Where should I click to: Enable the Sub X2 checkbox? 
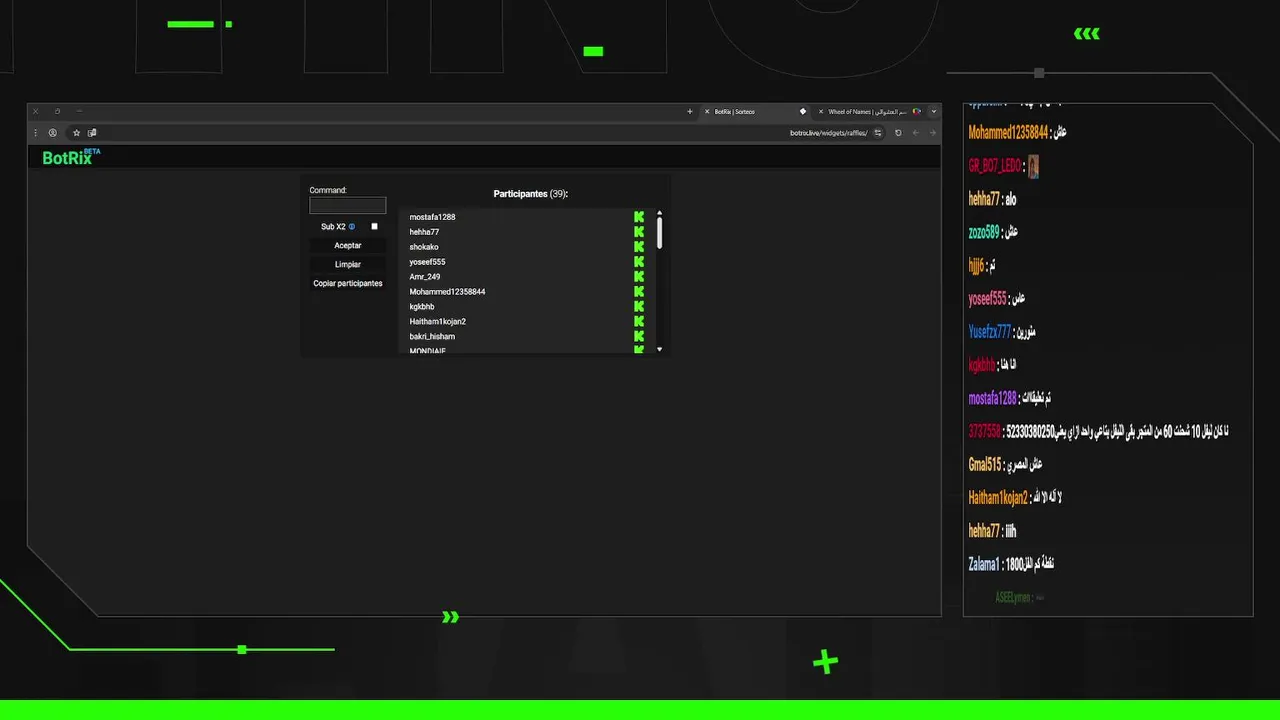tap(375, 227)
